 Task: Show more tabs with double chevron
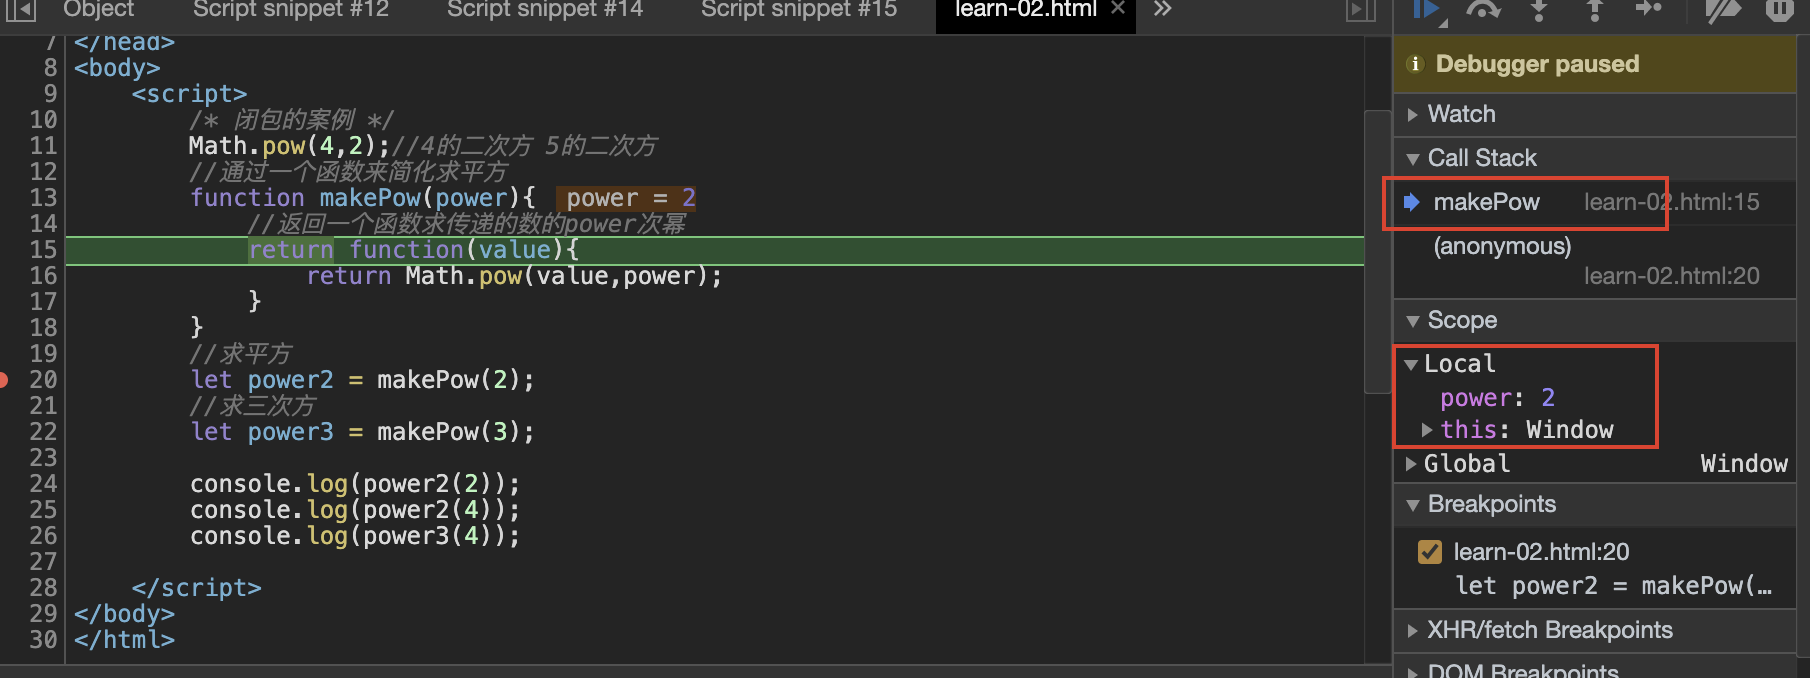[x=1162, y=10]
